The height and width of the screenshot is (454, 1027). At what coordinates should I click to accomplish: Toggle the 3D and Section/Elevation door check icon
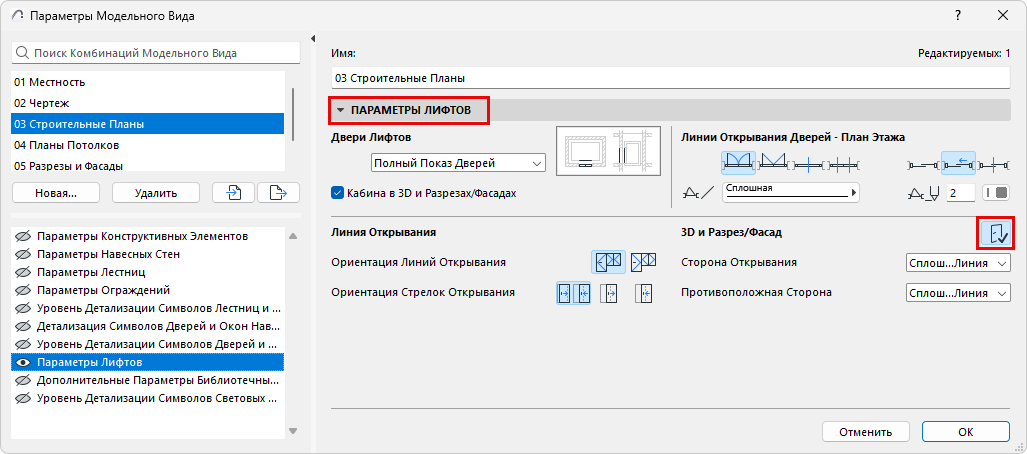click(996, 233)
